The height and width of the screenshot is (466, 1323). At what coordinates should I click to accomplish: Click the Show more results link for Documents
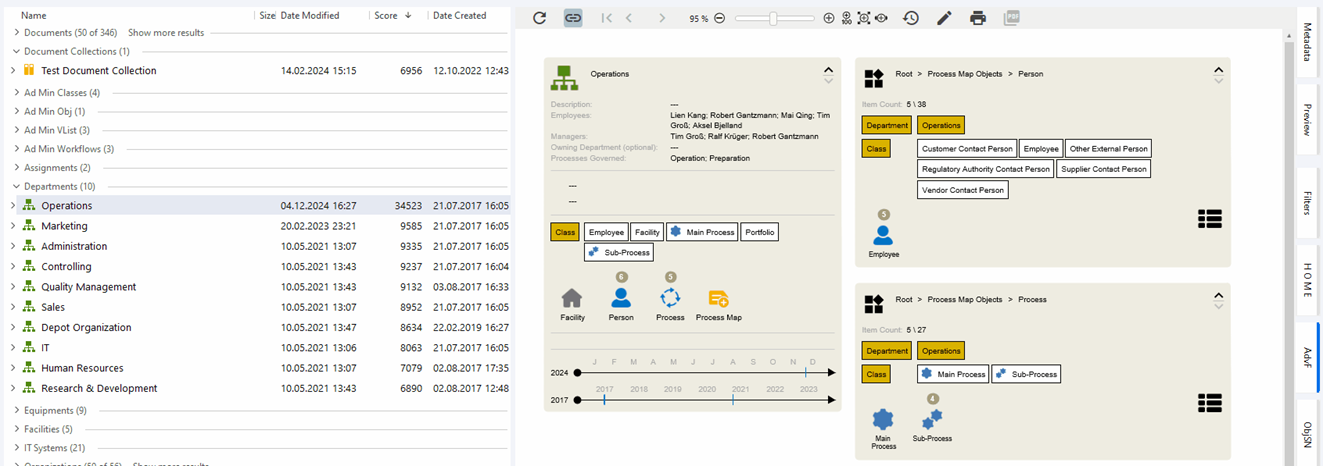pos(166,33)
